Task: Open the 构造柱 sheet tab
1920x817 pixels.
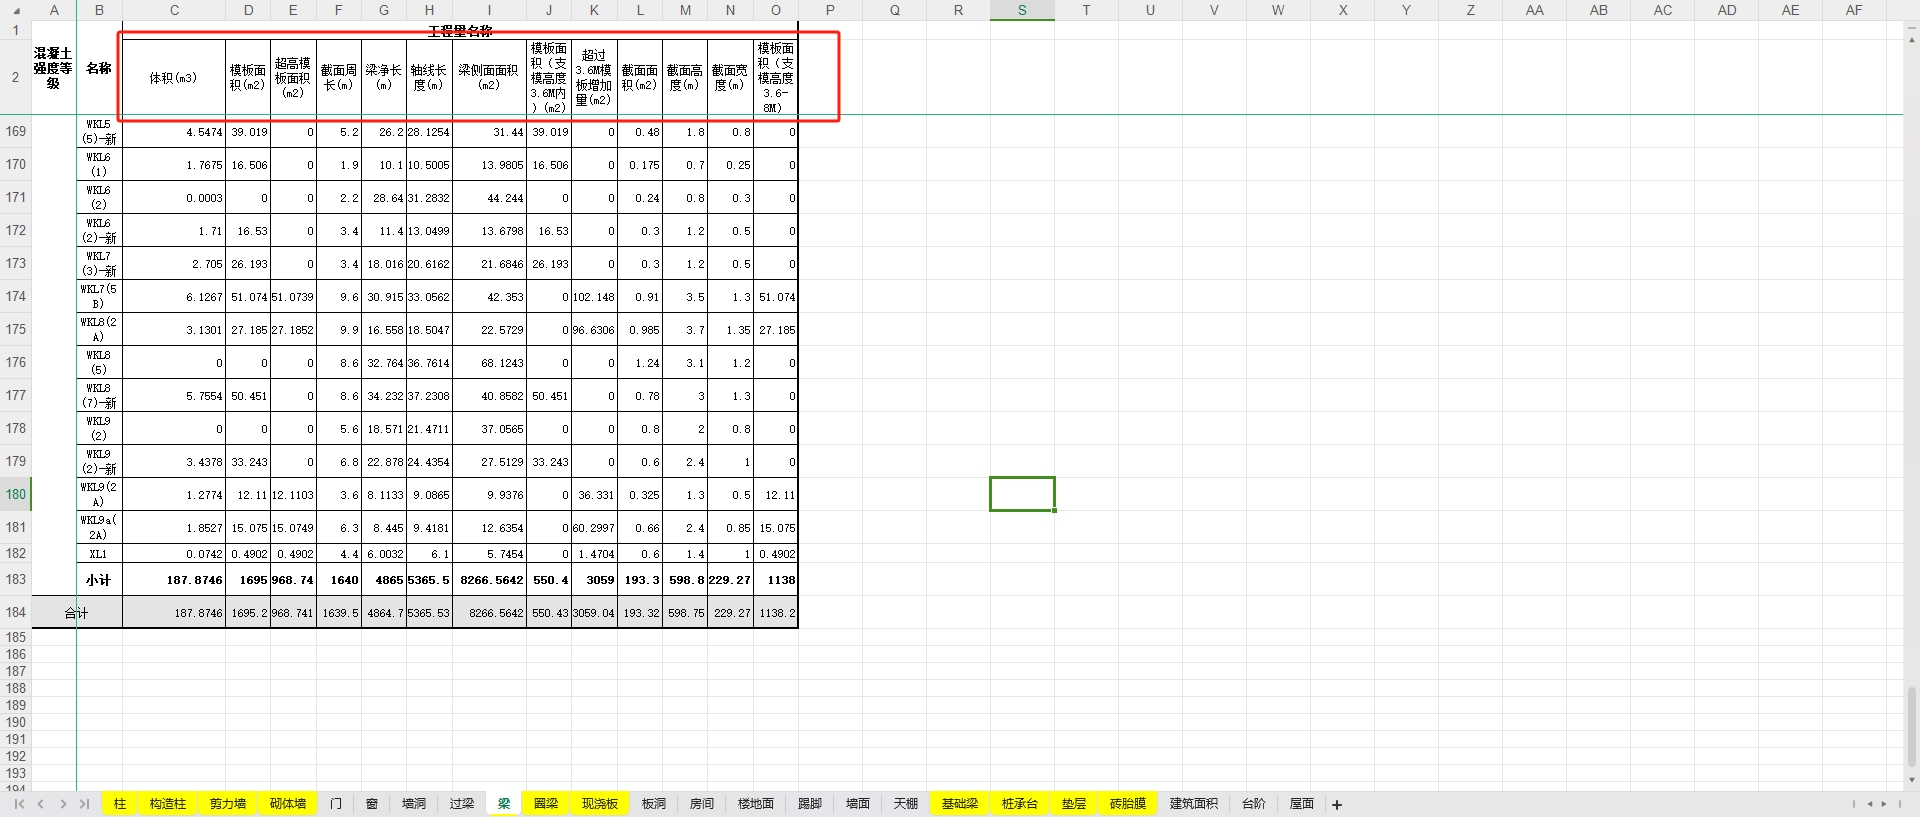Action: 168,804
